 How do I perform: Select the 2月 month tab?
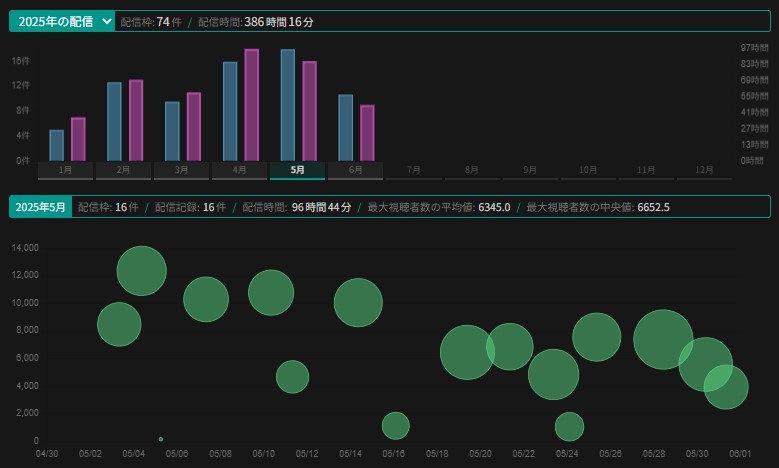[123, 170]
